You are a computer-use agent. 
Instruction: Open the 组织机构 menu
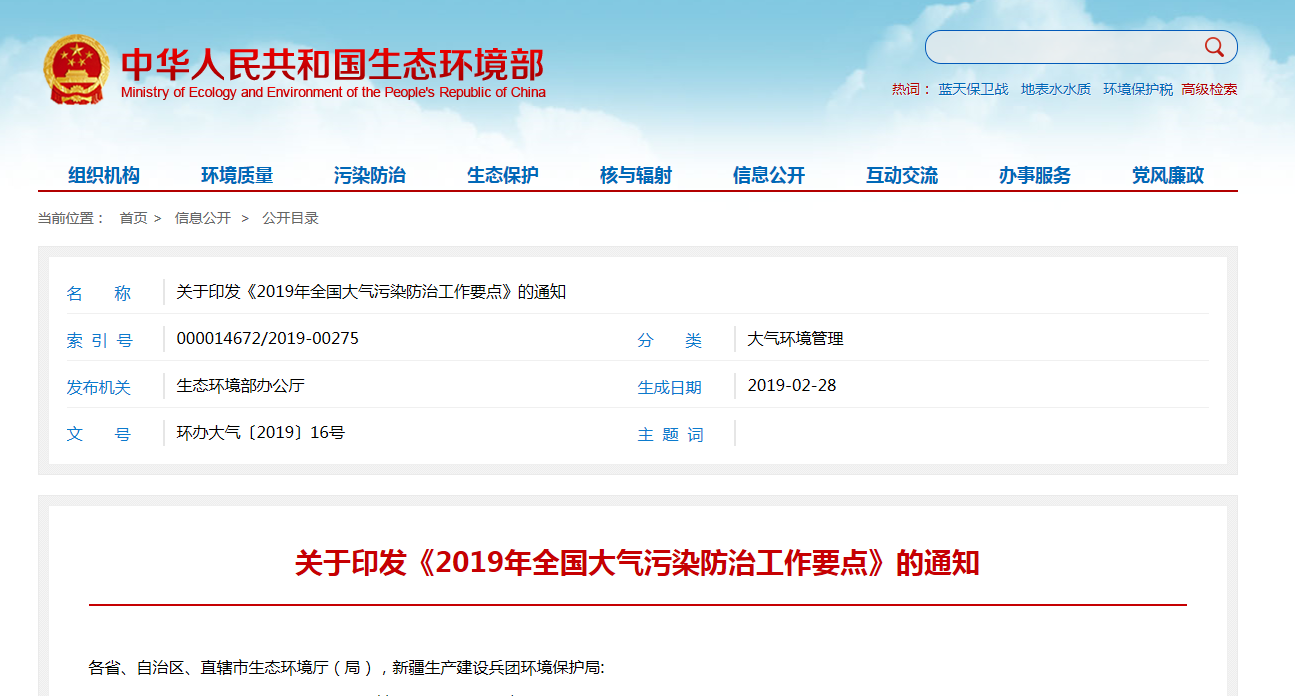coord(104,176)
